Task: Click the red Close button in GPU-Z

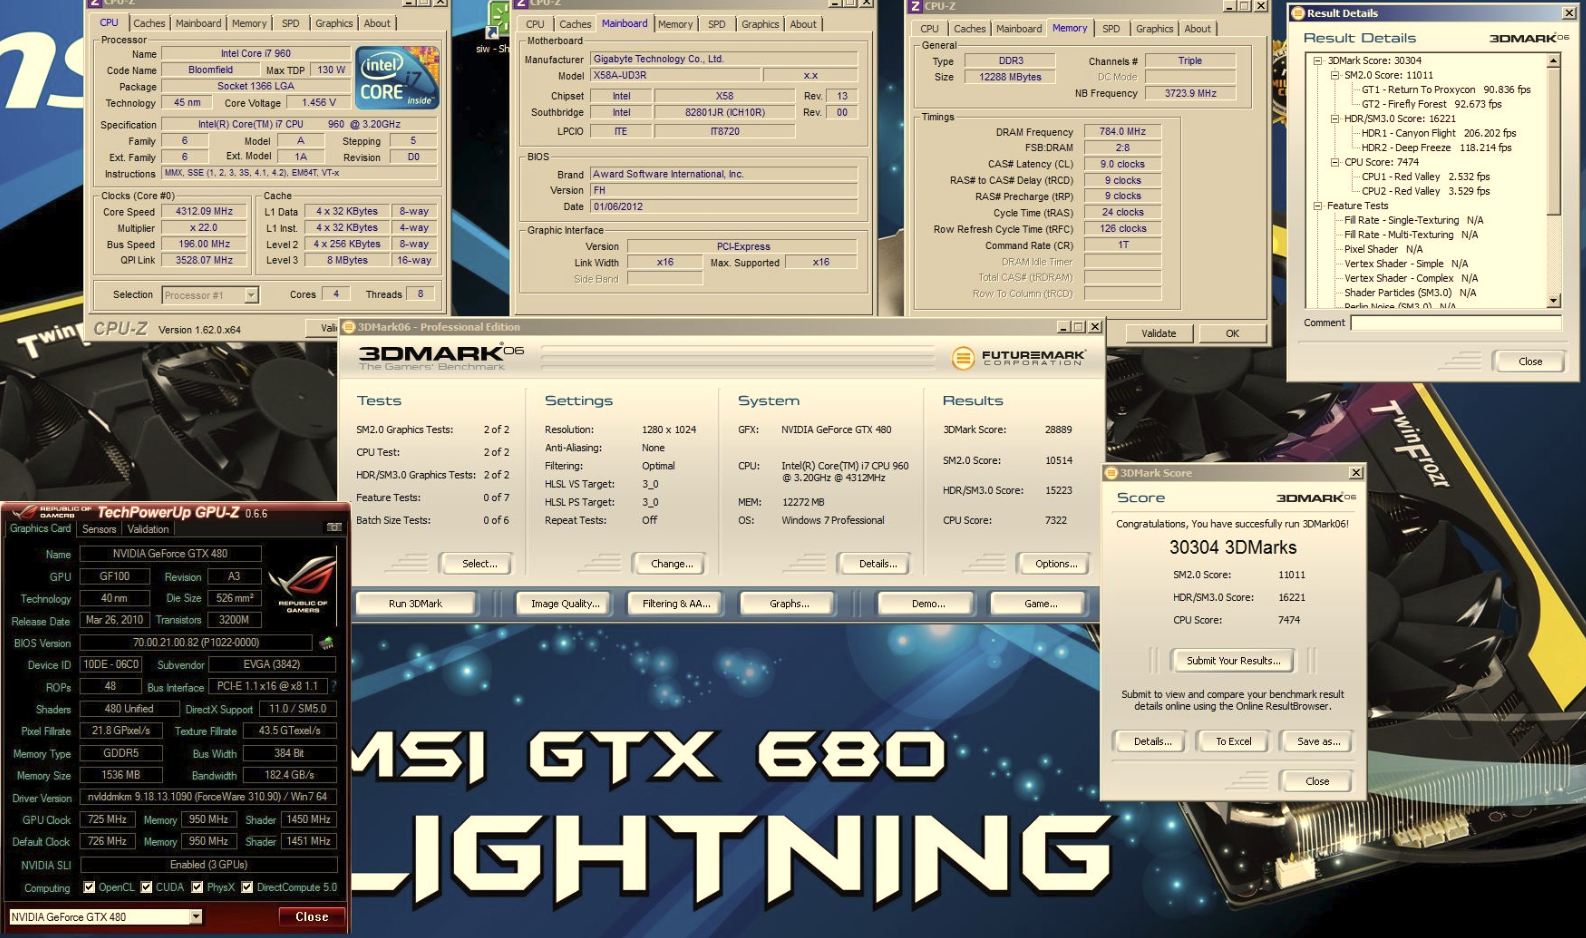Action: point(311,916)
